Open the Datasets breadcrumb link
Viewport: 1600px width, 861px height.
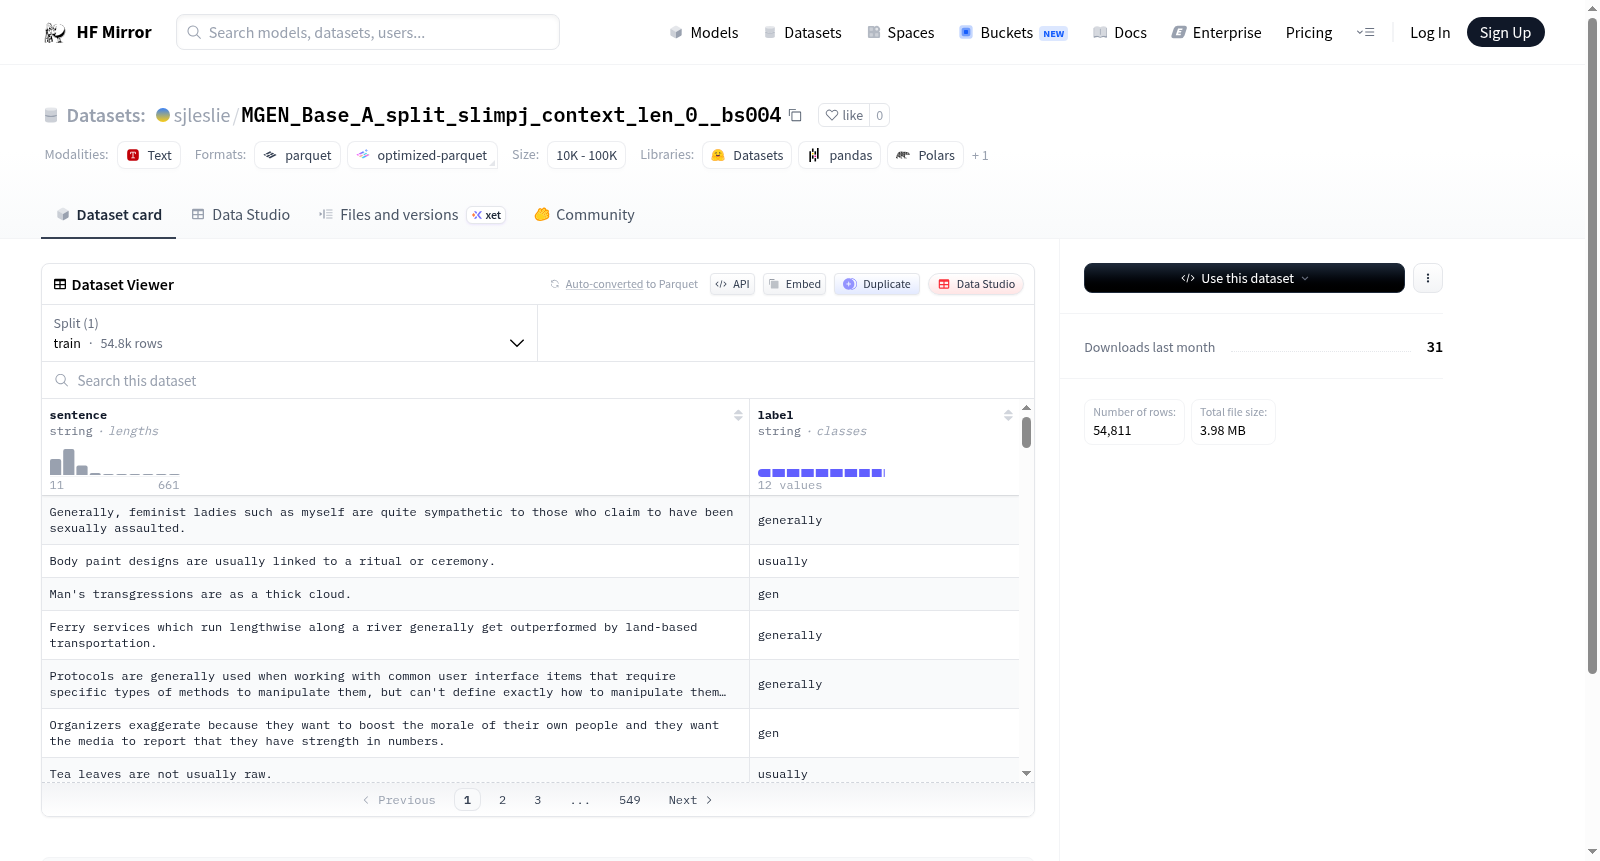(106, 115)
